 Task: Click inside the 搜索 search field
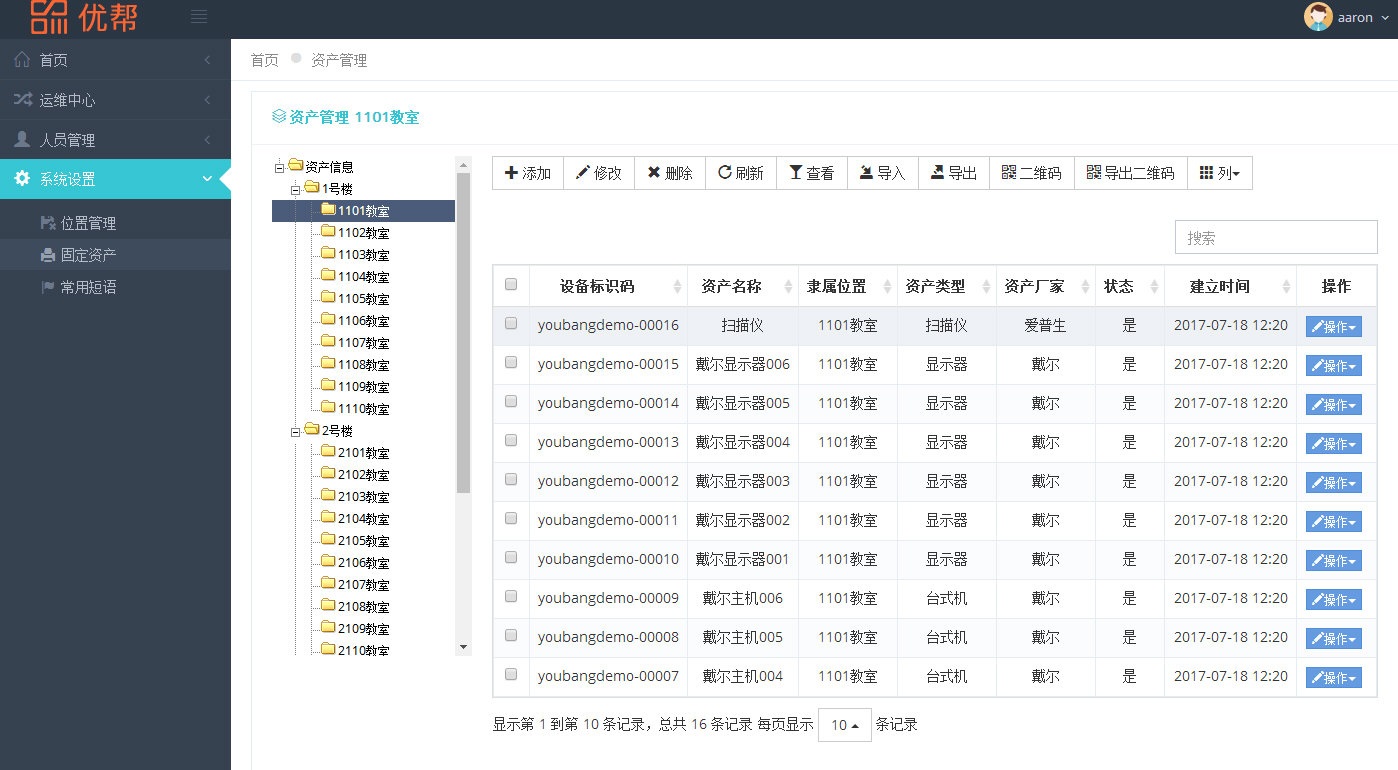[1275, 237]
